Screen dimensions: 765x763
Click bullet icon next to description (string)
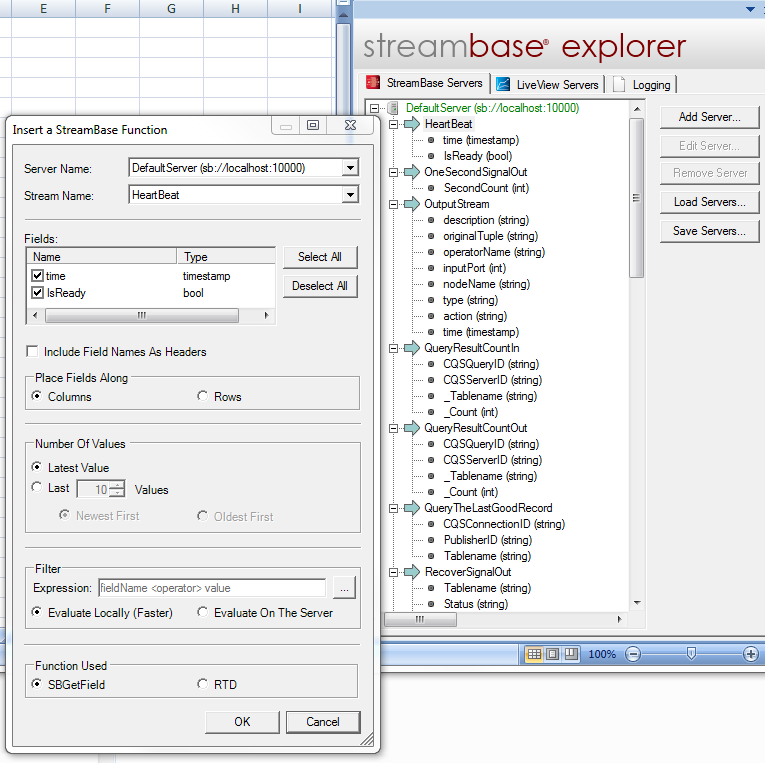click(431, 220)
